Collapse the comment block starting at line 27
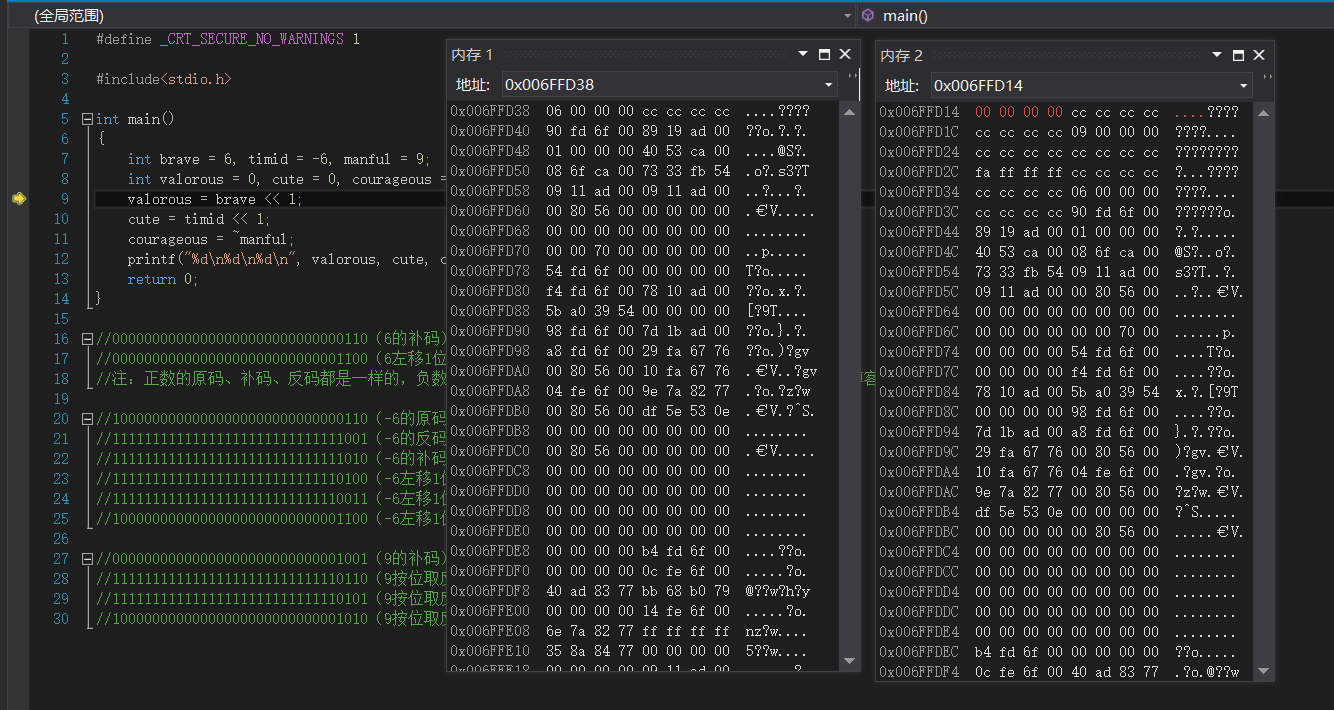The image size is (1334, 710). 86,559
